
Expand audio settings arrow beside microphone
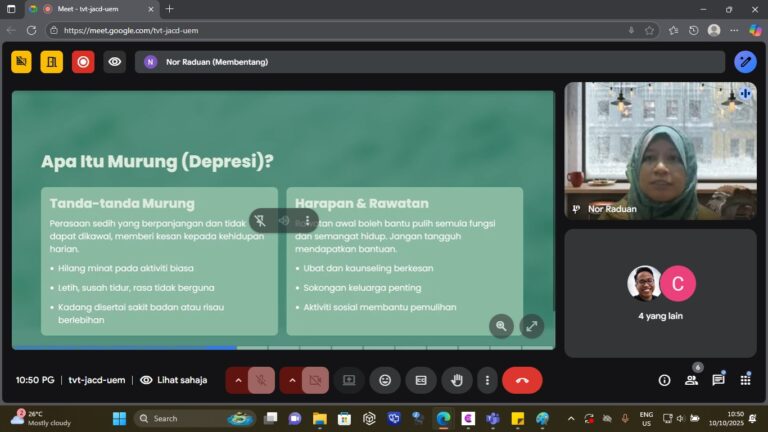click(x=238, y=380)
